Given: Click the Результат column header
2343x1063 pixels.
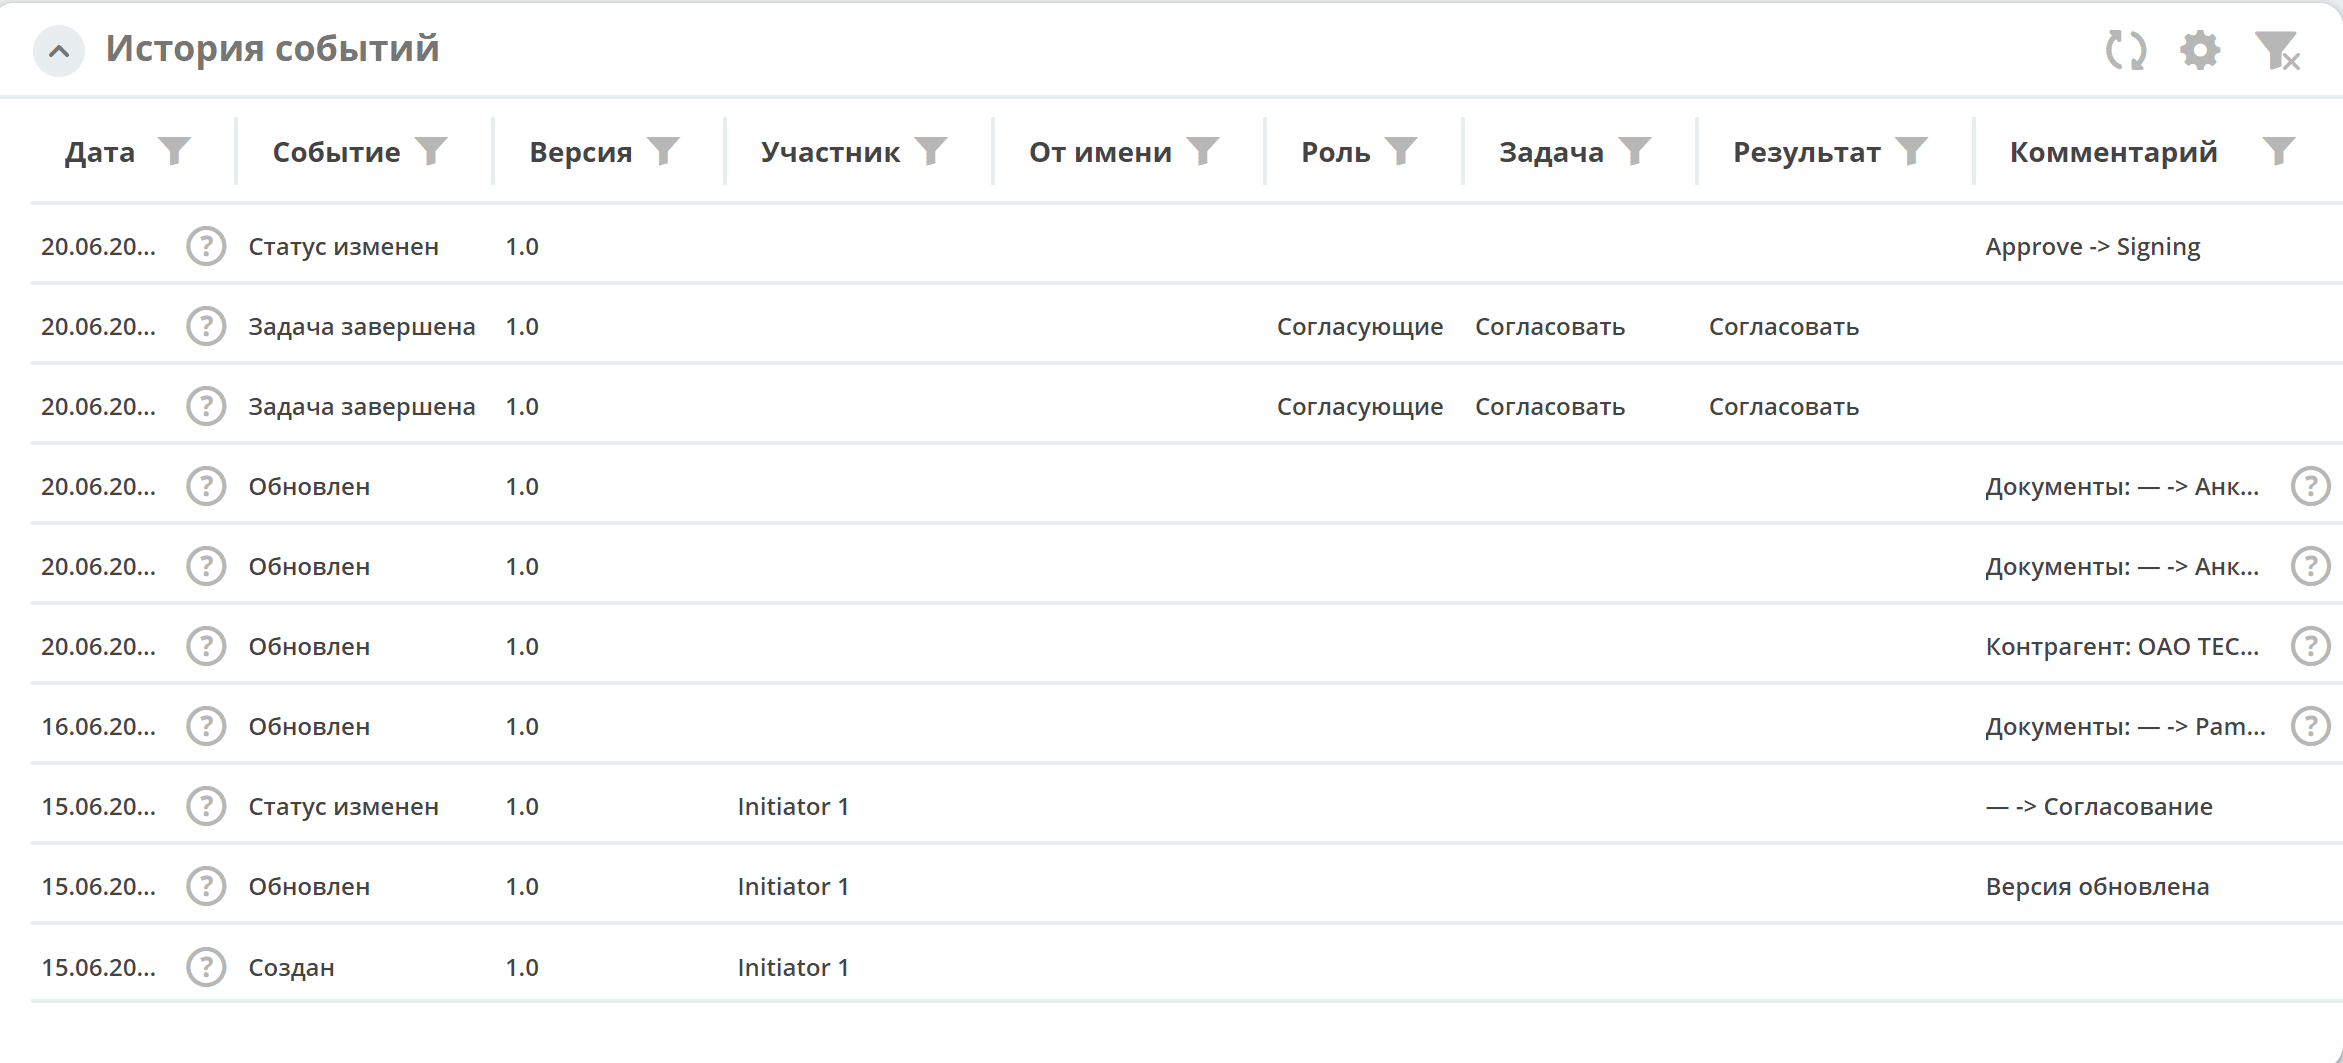Looking at the screenshot, I should [1807, 152].
